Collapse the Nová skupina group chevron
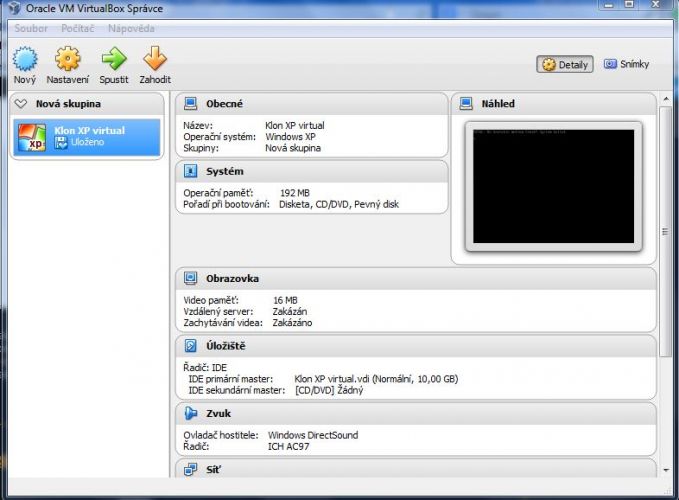The width and height of the screenshot is (679, 500). point(20,104)
